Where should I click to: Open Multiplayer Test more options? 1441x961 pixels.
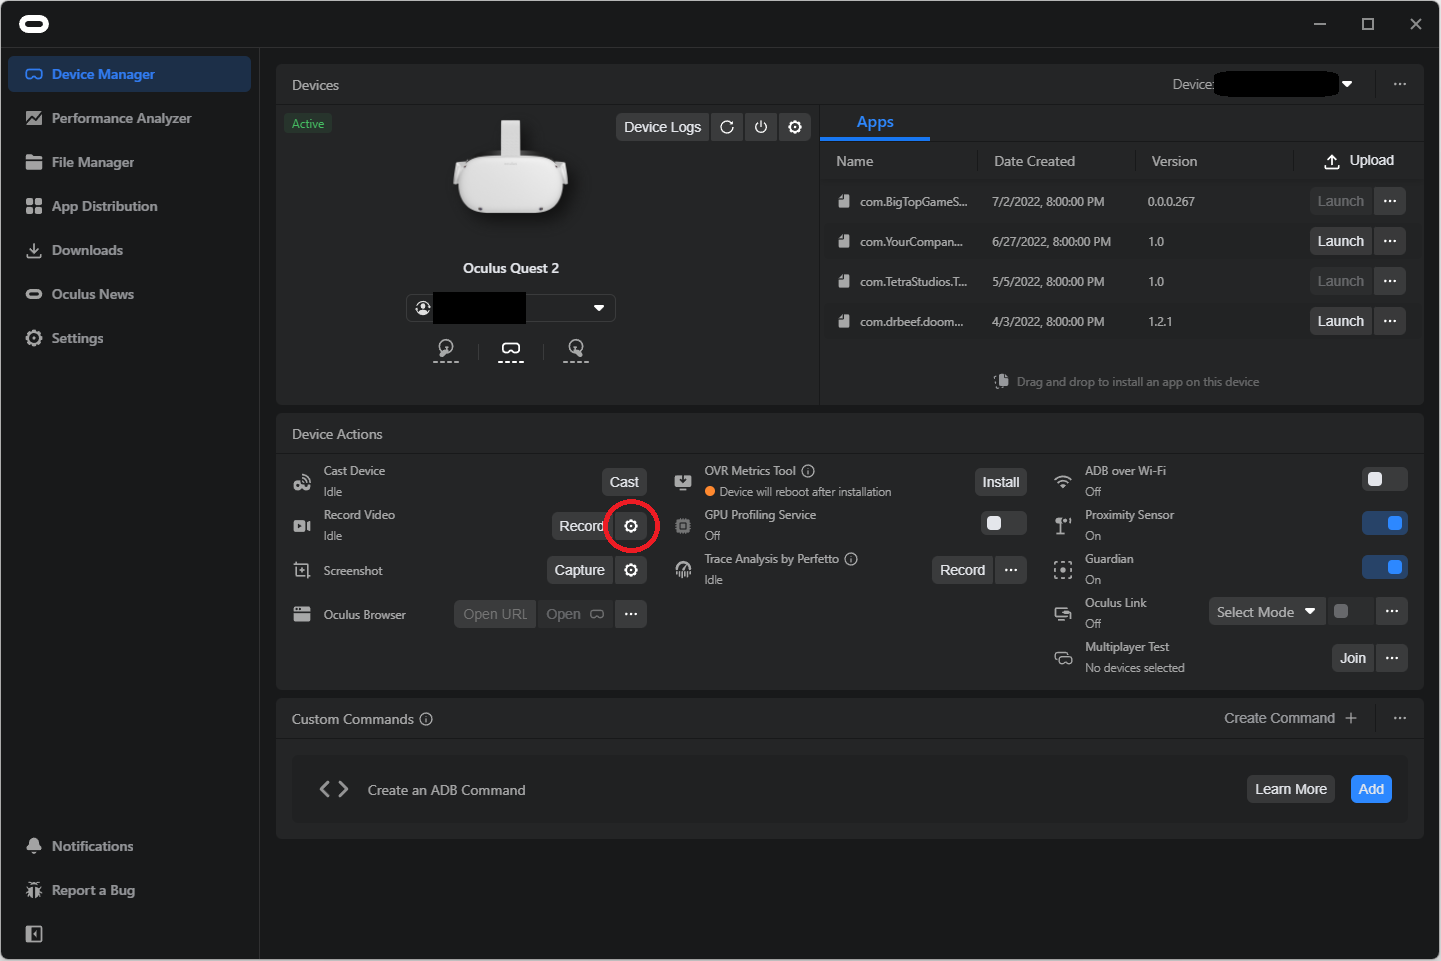pyautogui.click(x=1392, y=658)
